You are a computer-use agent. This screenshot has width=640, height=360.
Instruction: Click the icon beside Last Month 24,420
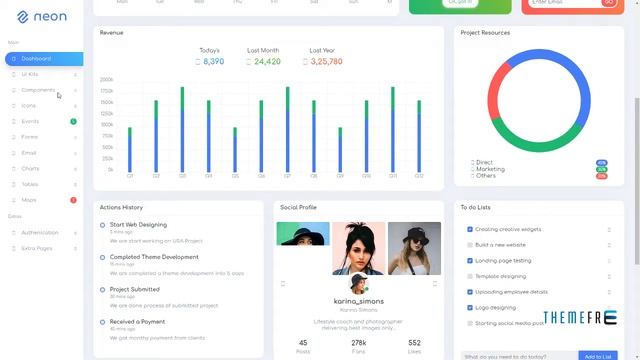249,62
